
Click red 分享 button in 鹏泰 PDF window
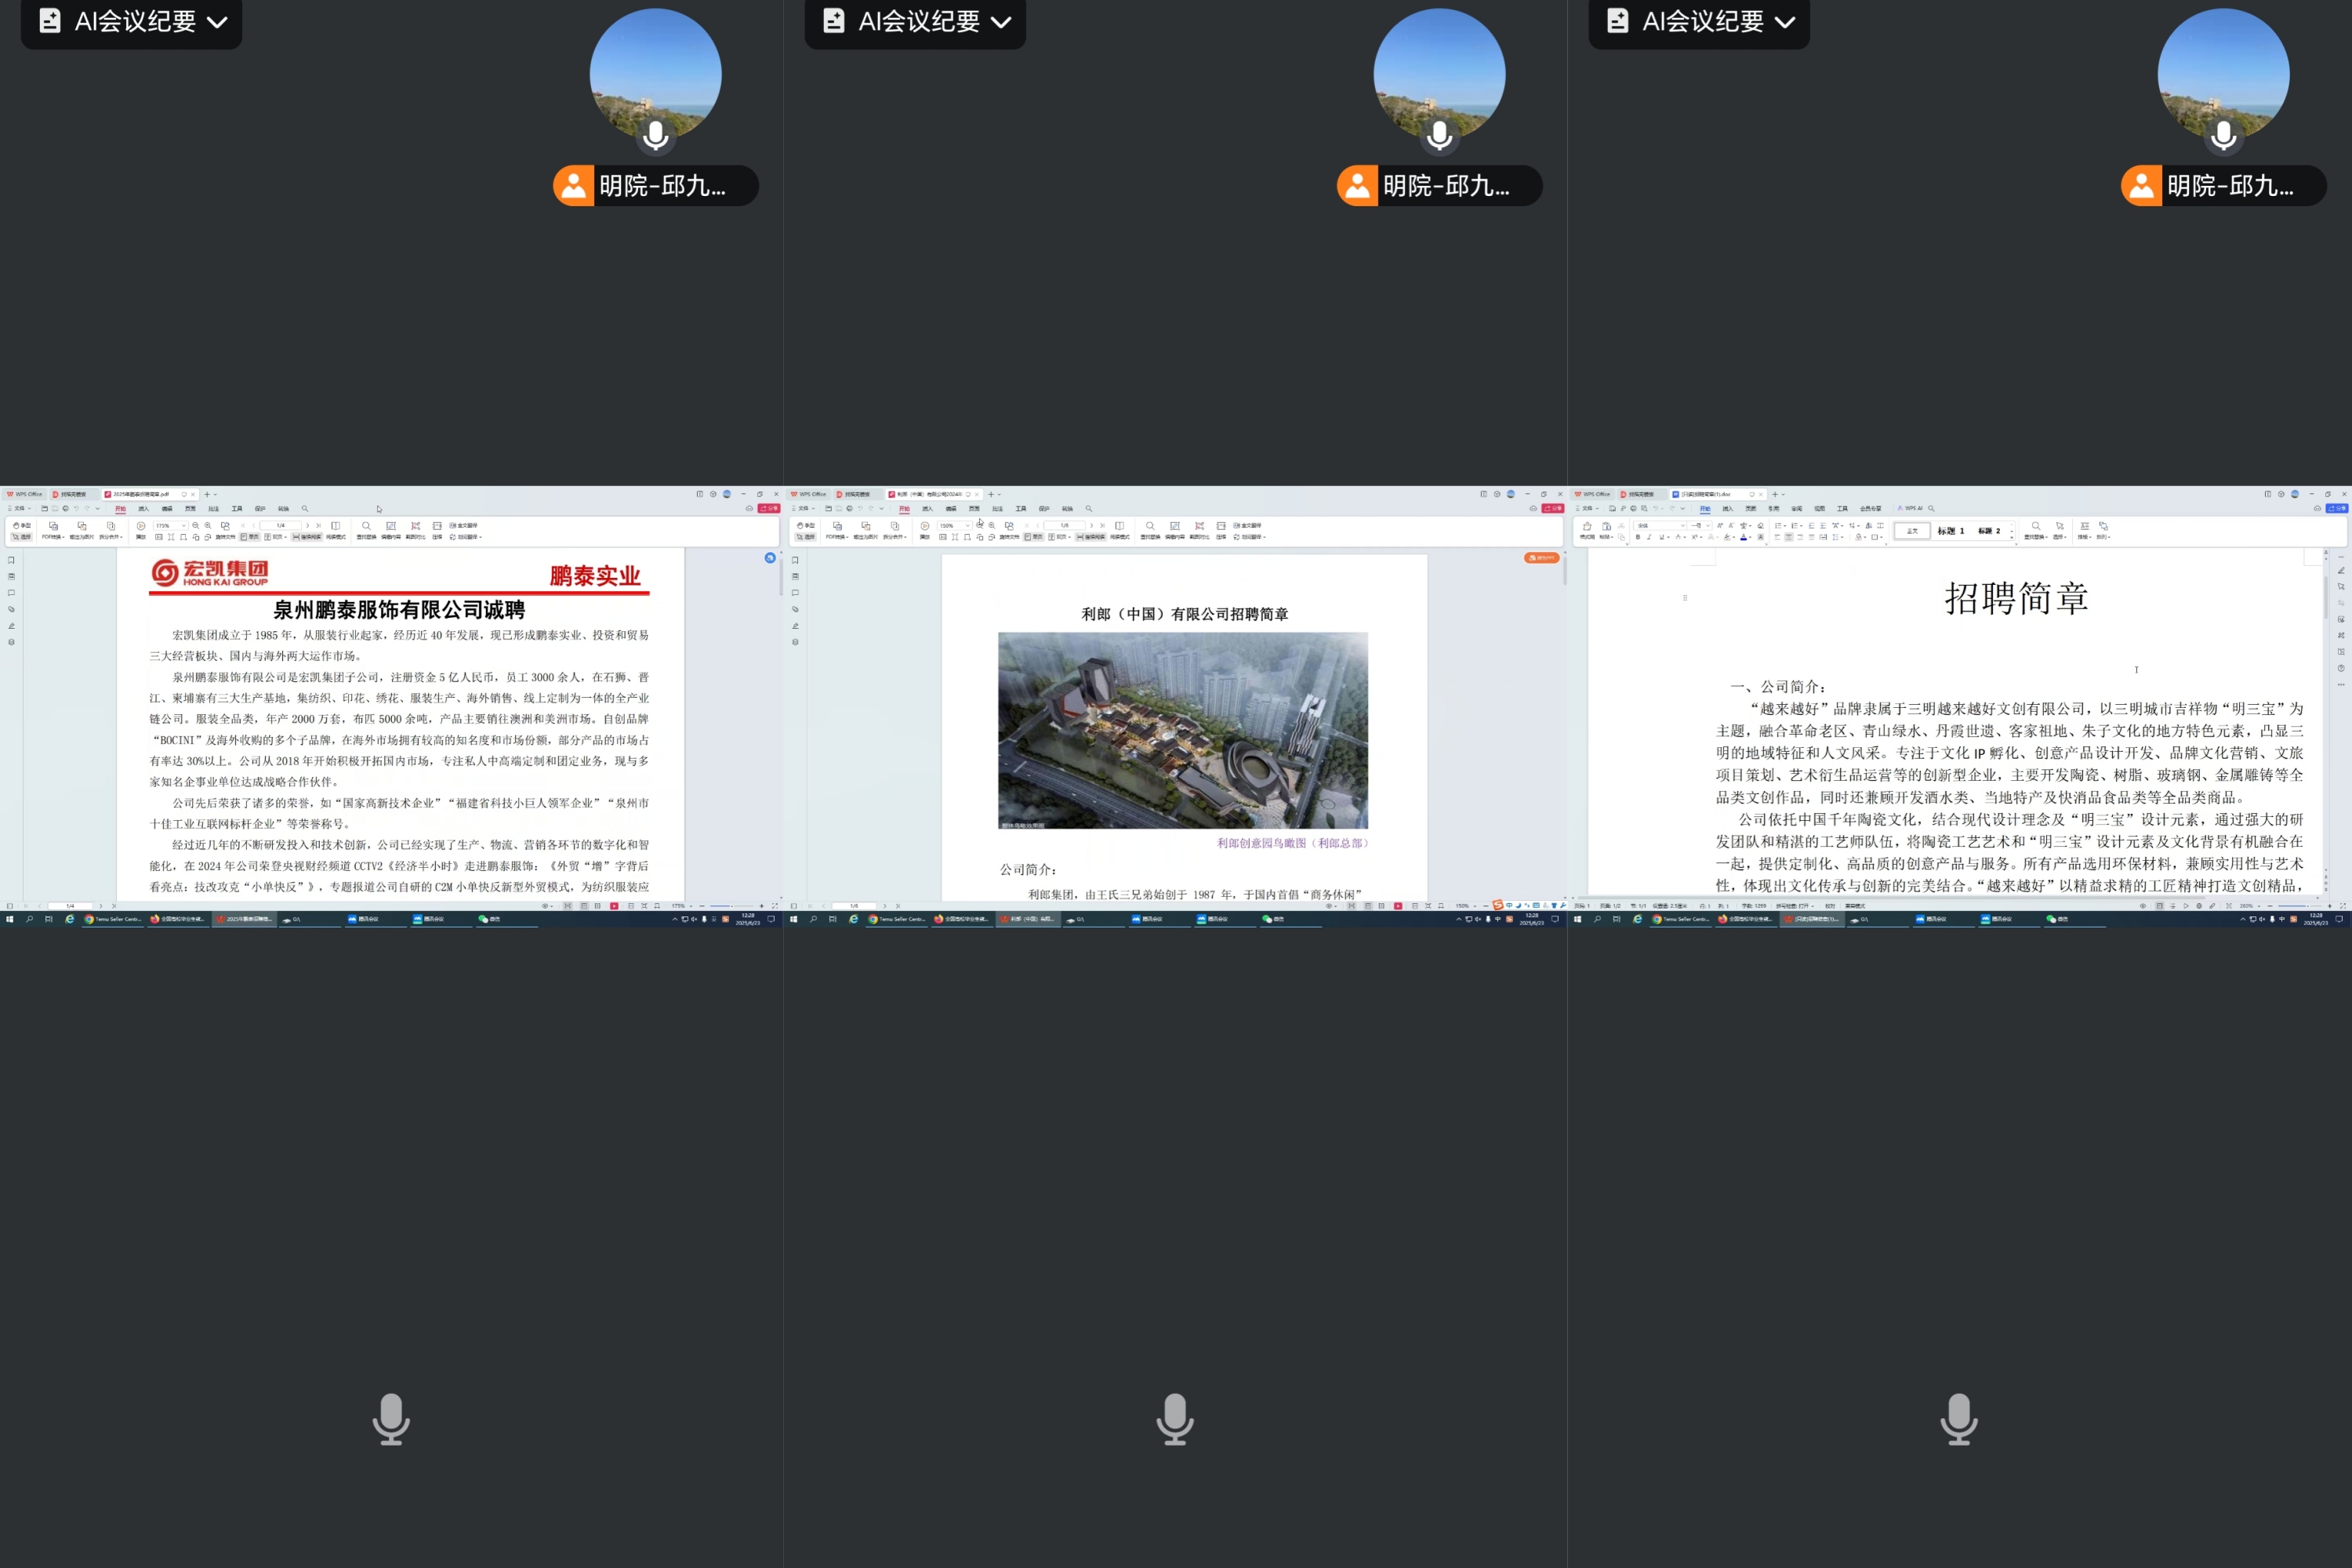tap(769, 509)
